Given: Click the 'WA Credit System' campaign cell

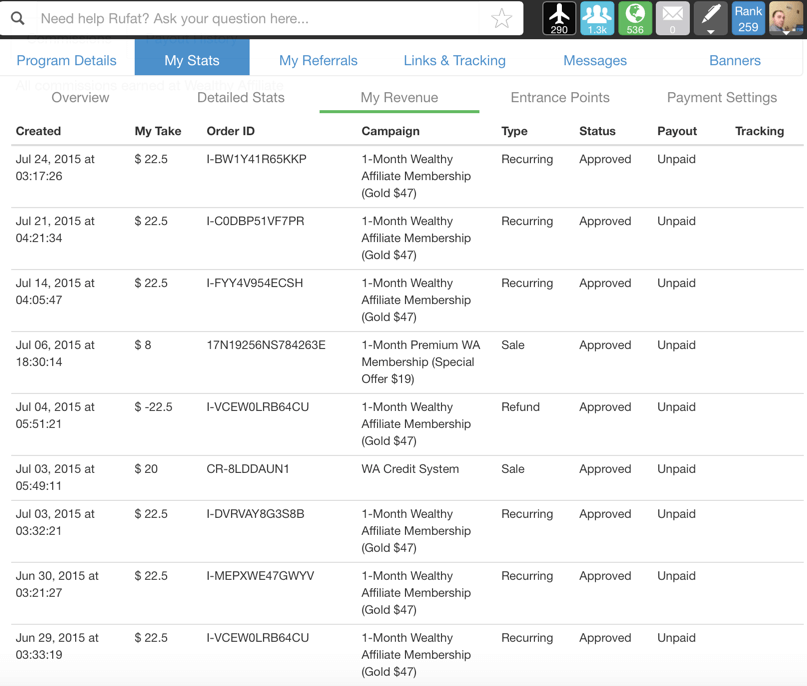Looking at the screenshot, I should pyautogui.click(x=410, y=469).
